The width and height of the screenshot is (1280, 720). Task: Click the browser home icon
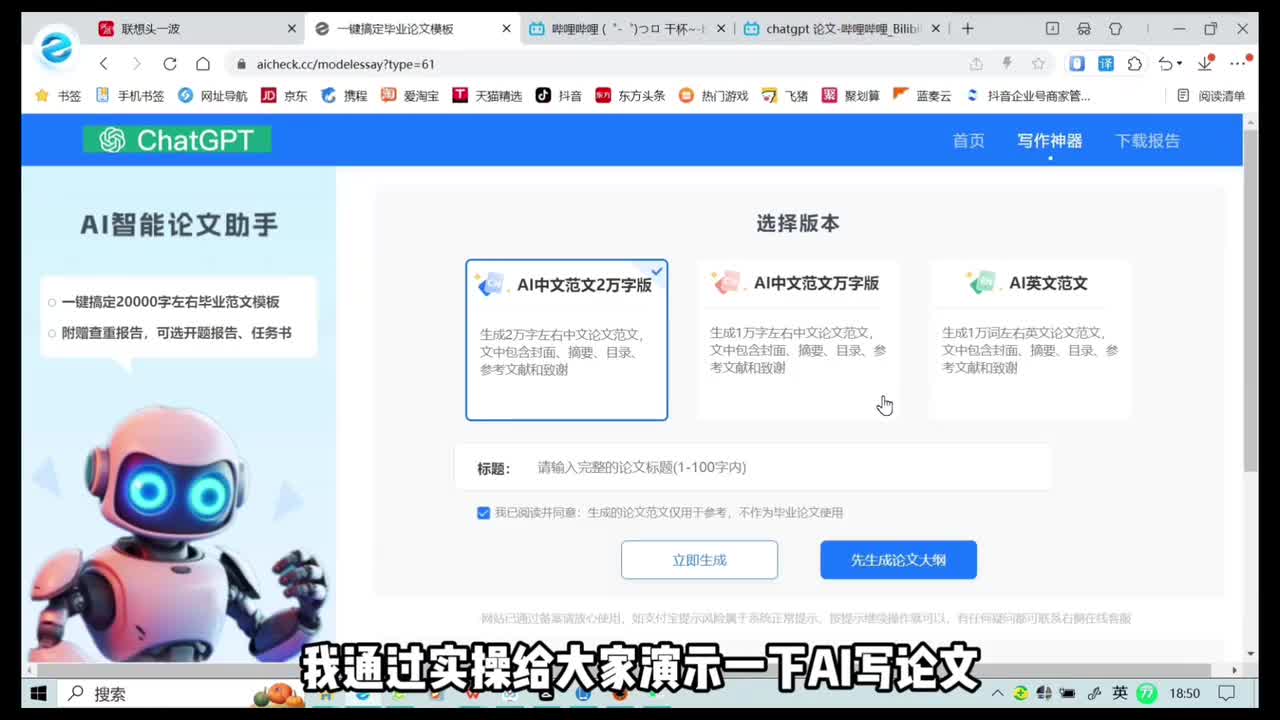tap(203, 64)
